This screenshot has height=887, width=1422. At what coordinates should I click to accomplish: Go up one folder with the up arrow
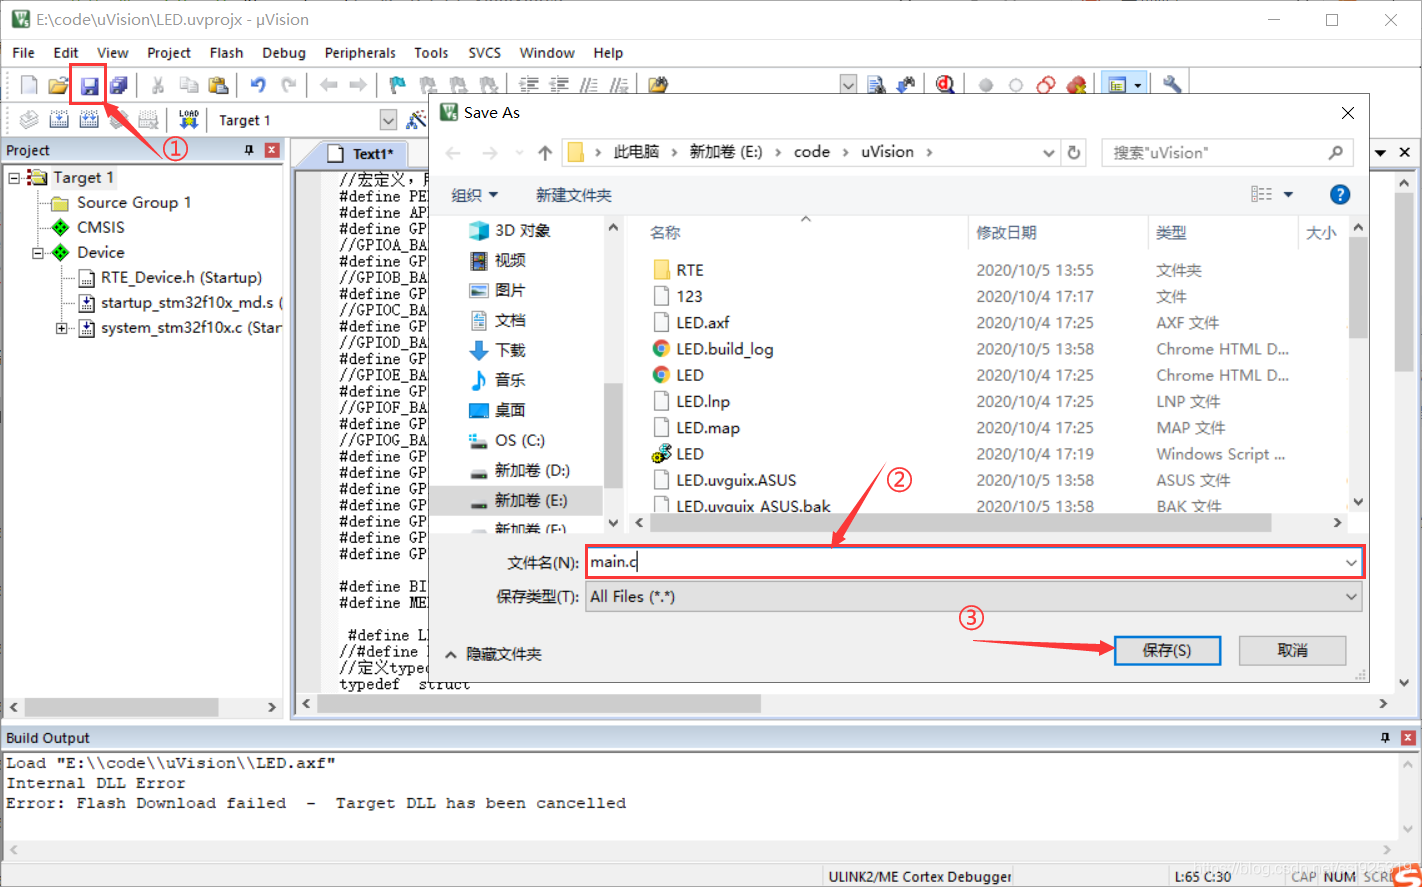click(x=545, y=153)
